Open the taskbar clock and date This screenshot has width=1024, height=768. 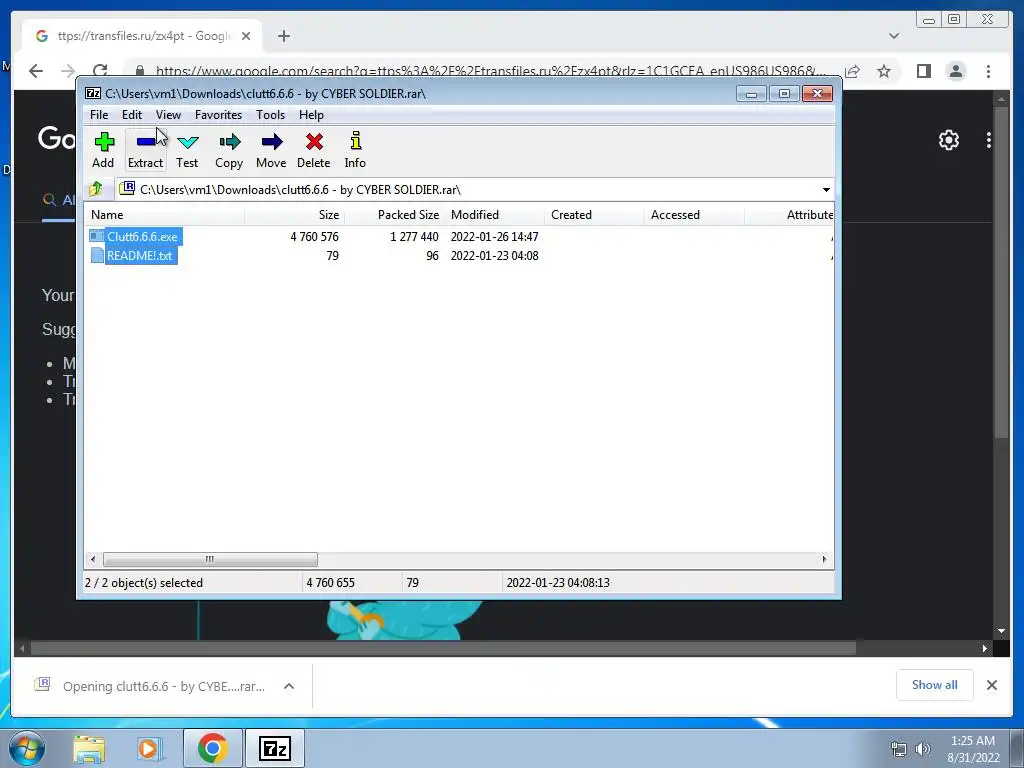click(973, 748)
